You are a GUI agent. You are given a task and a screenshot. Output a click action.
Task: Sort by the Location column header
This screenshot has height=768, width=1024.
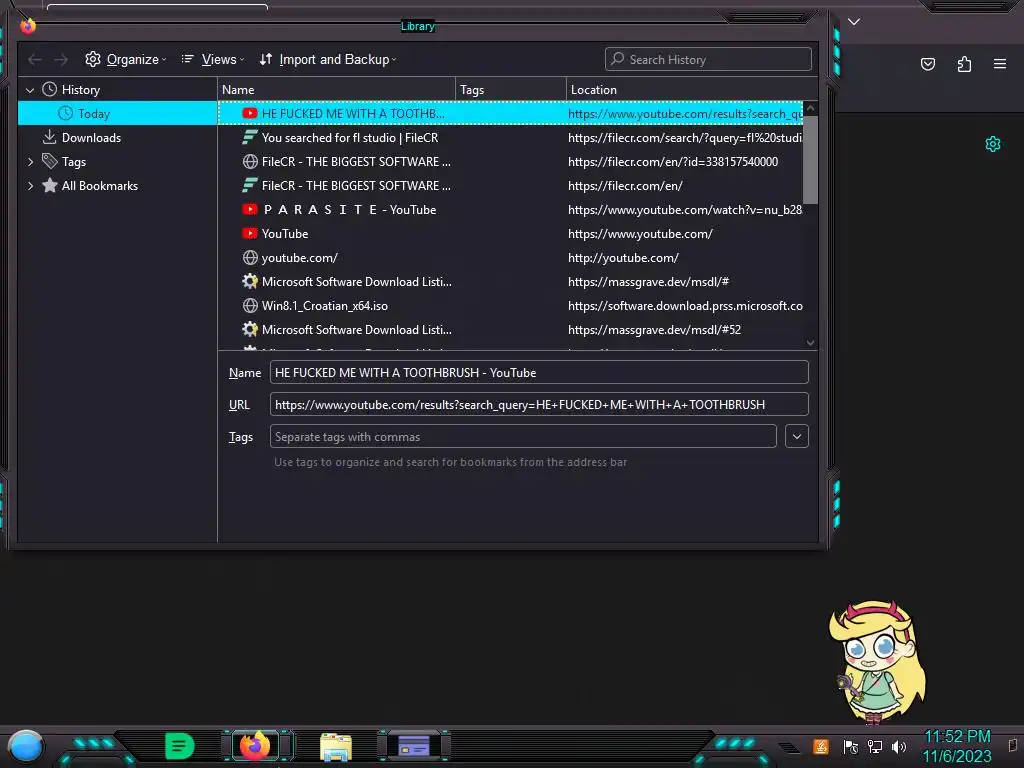(692, 89)
